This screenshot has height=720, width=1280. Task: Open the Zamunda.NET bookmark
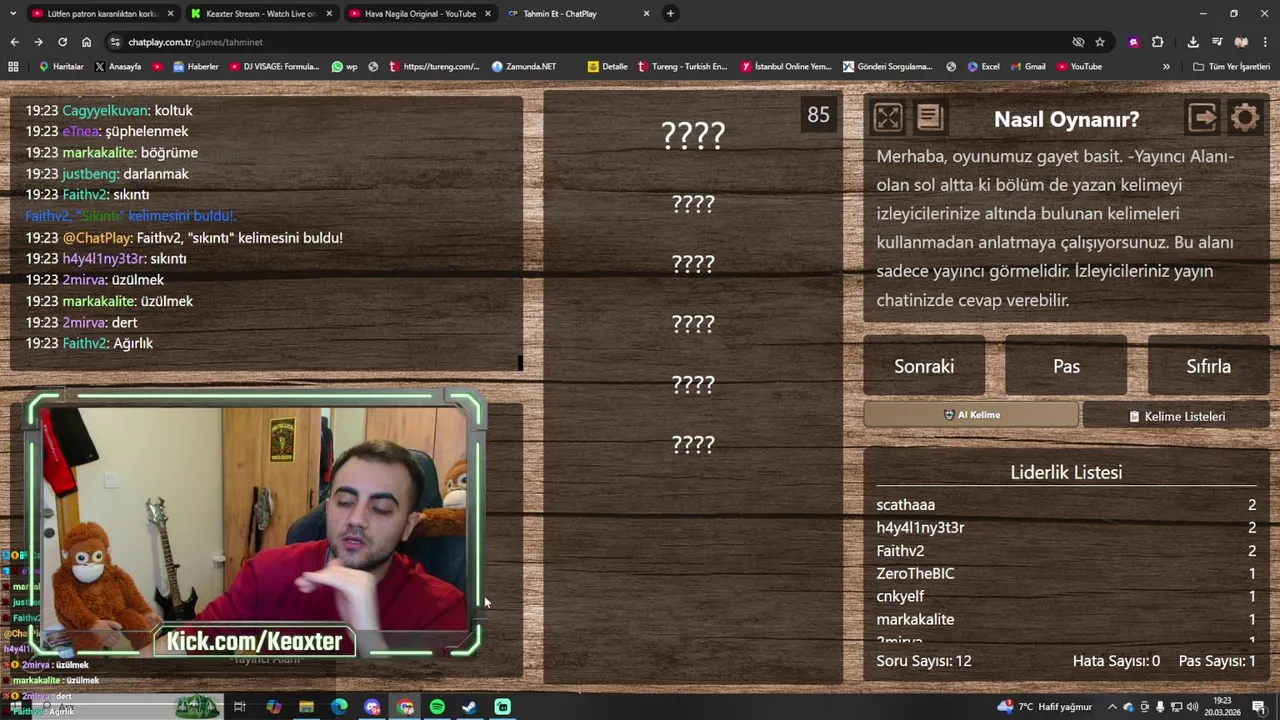[x=524, y=67]
